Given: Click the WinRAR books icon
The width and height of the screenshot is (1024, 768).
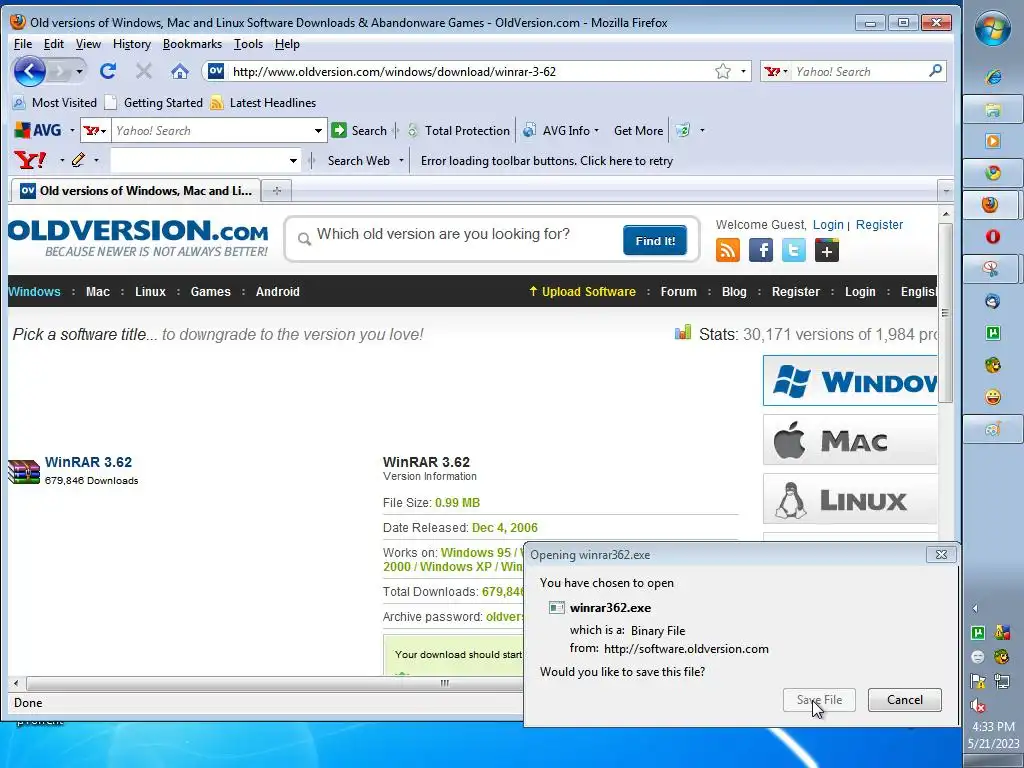Looking at the screenshot, I should click(x=24, y=472).
